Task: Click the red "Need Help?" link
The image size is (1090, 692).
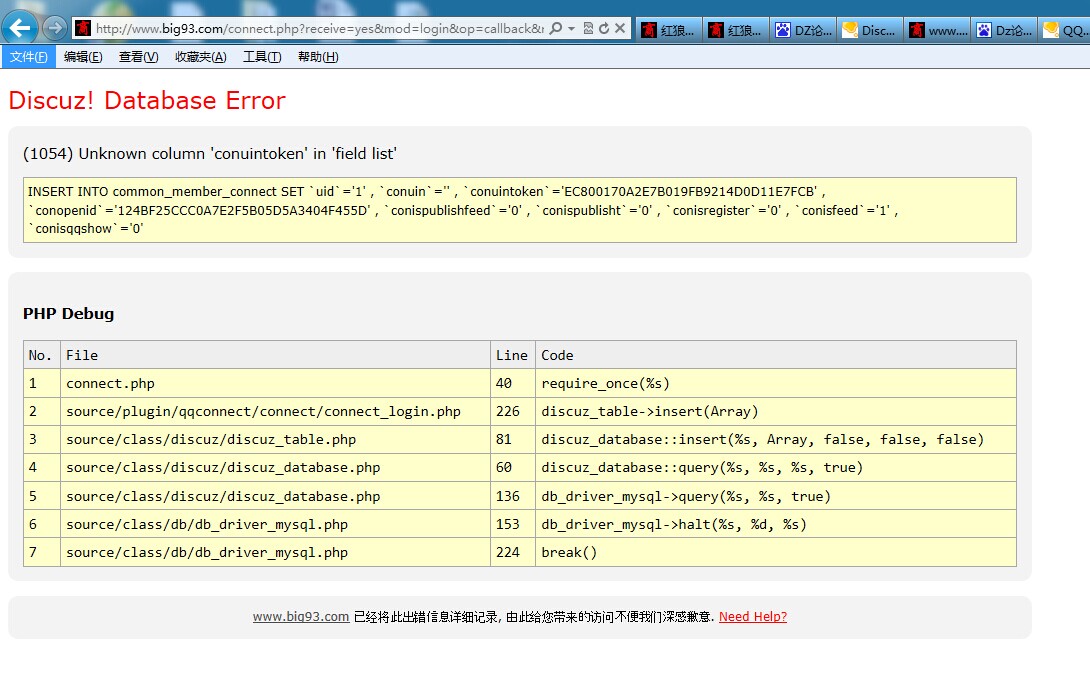Action: tap(752, 617)
